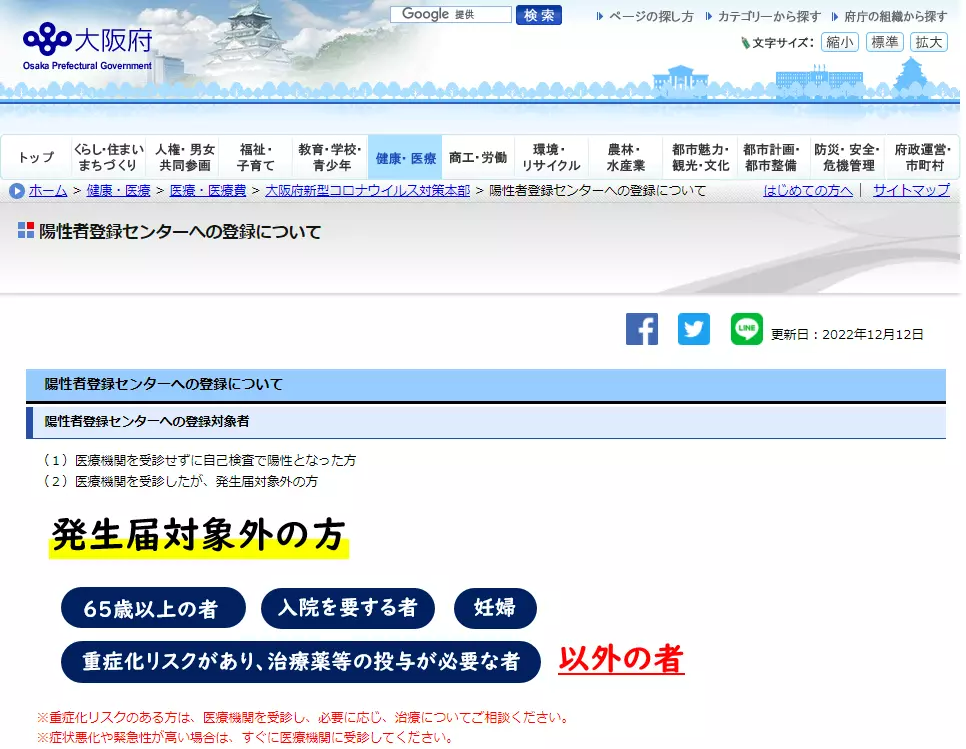
Task: Open はじめての方へ link
Action: 808,191
